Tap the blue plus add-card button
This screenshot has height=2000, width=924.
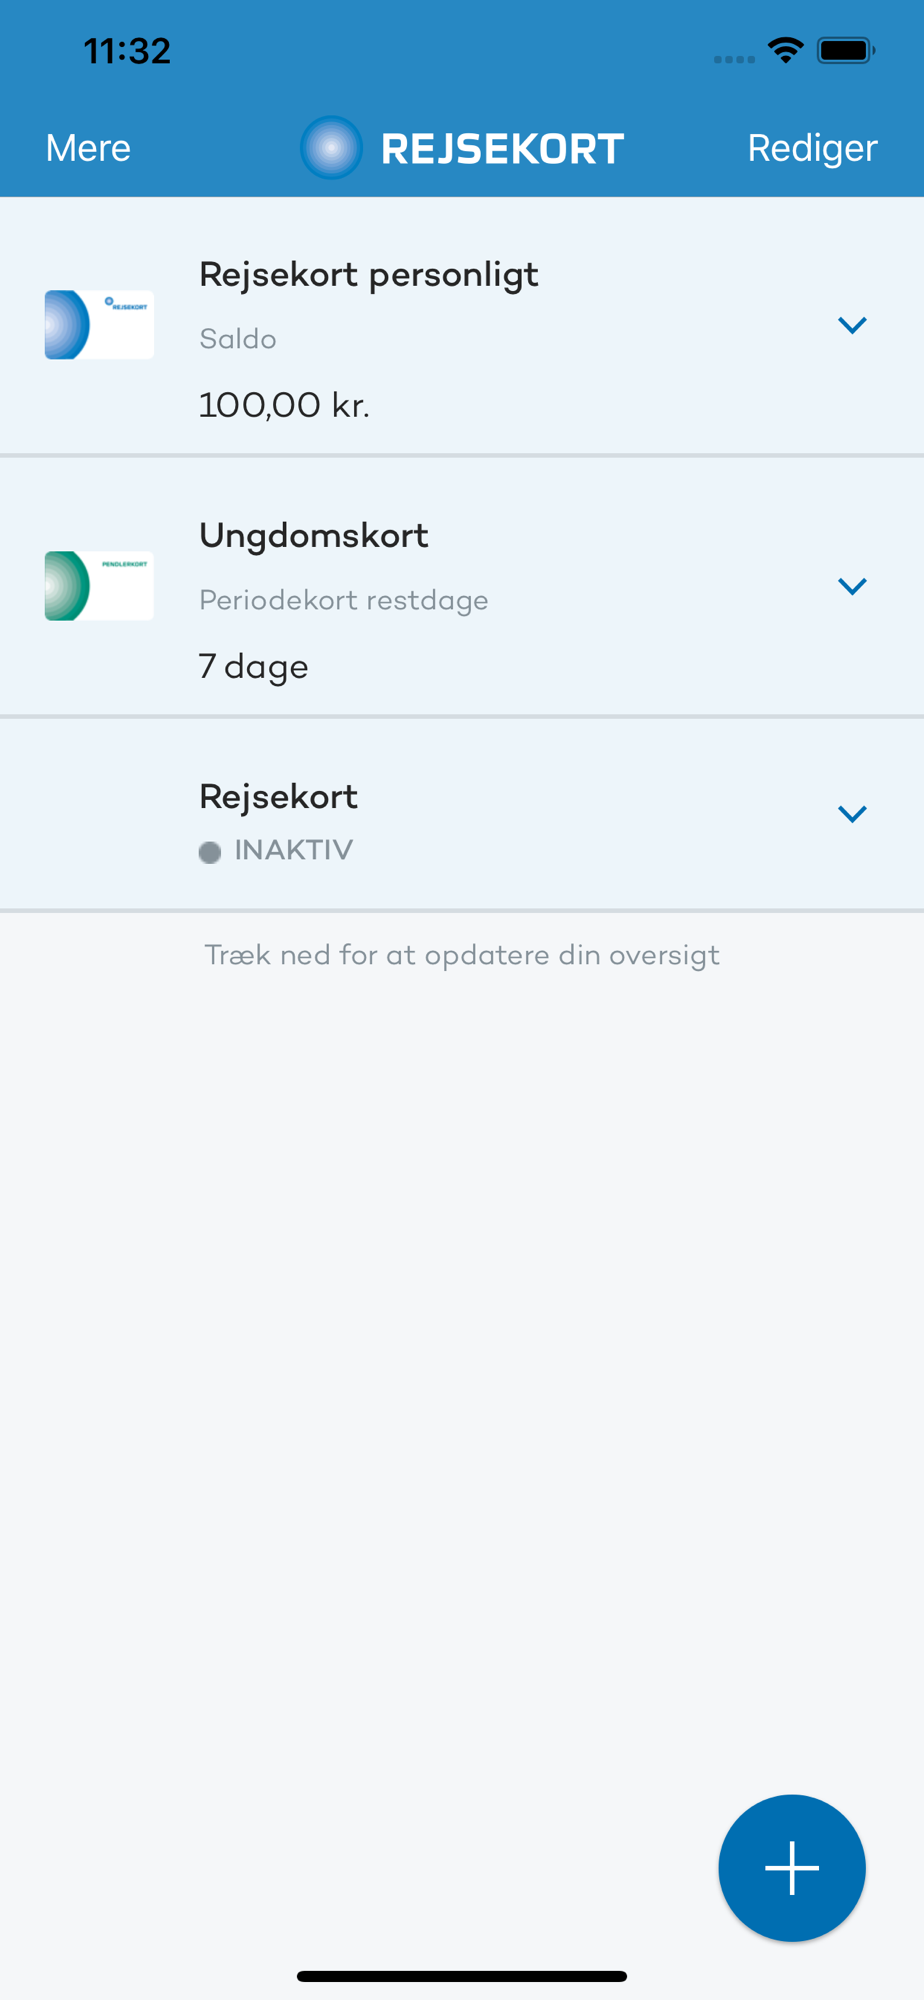pos(791,1867)
